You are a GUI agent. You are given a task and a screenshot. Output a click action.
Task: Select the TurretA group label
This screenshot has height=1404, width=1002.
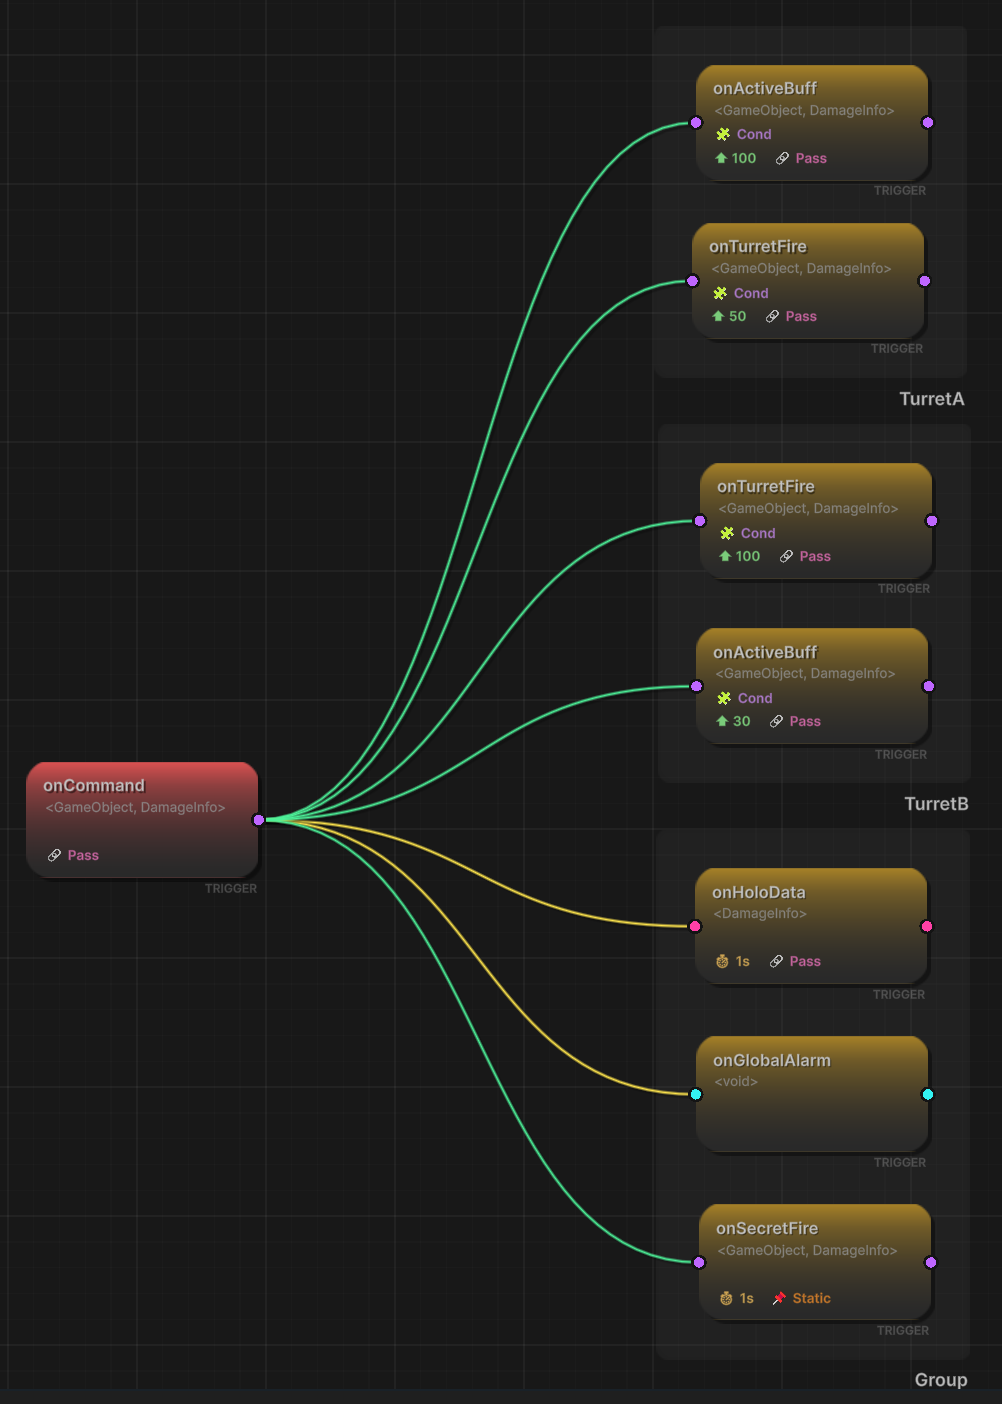[931, 398]
